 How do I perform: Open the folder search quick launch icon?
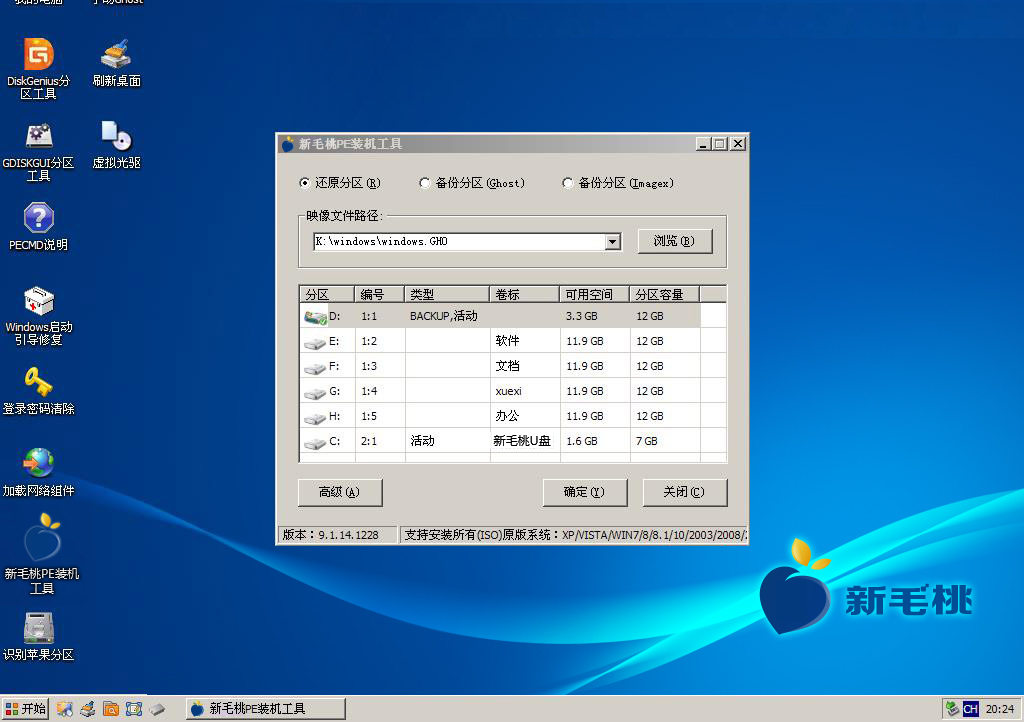[x=110, y=708]
